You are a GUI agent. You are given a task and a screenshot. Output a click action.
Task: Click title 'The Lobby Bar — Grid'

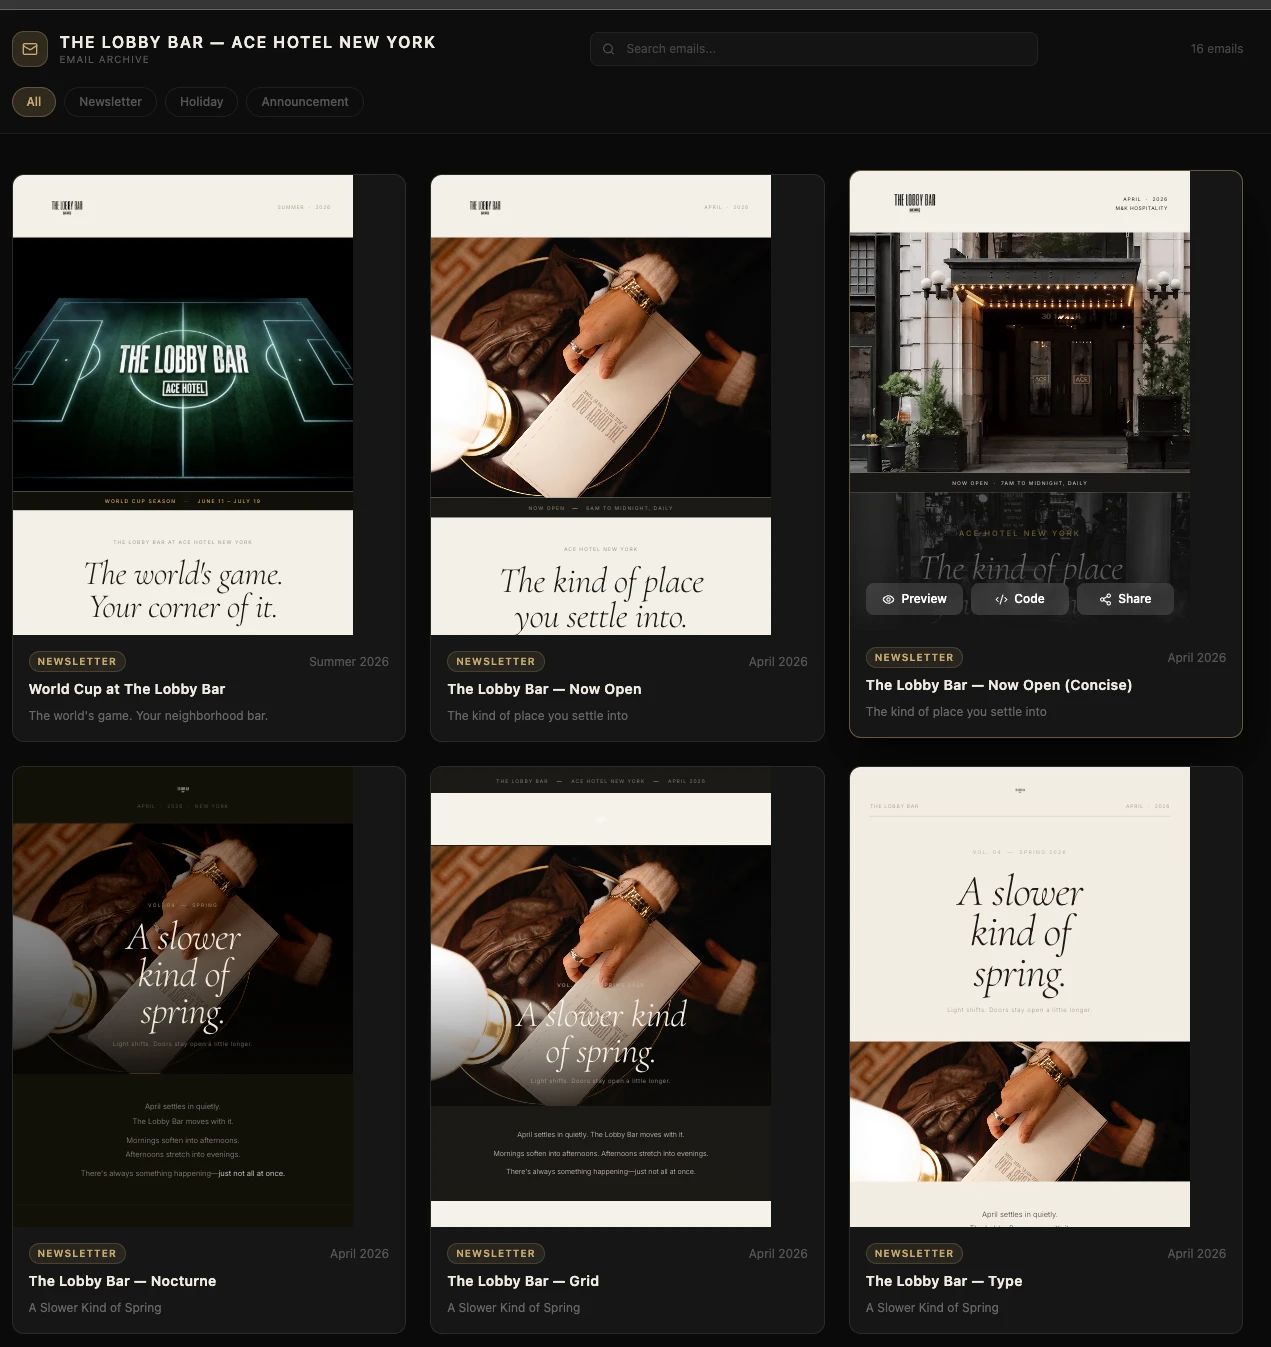(523, 1281)
